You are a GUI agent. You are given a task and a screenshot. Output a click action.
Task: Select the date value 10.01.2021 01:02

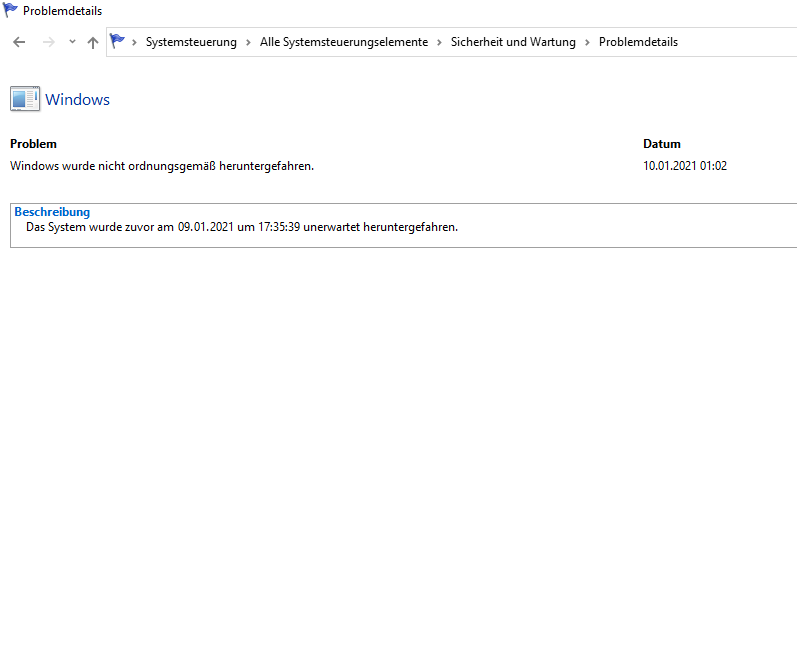(x=685, y=166)
